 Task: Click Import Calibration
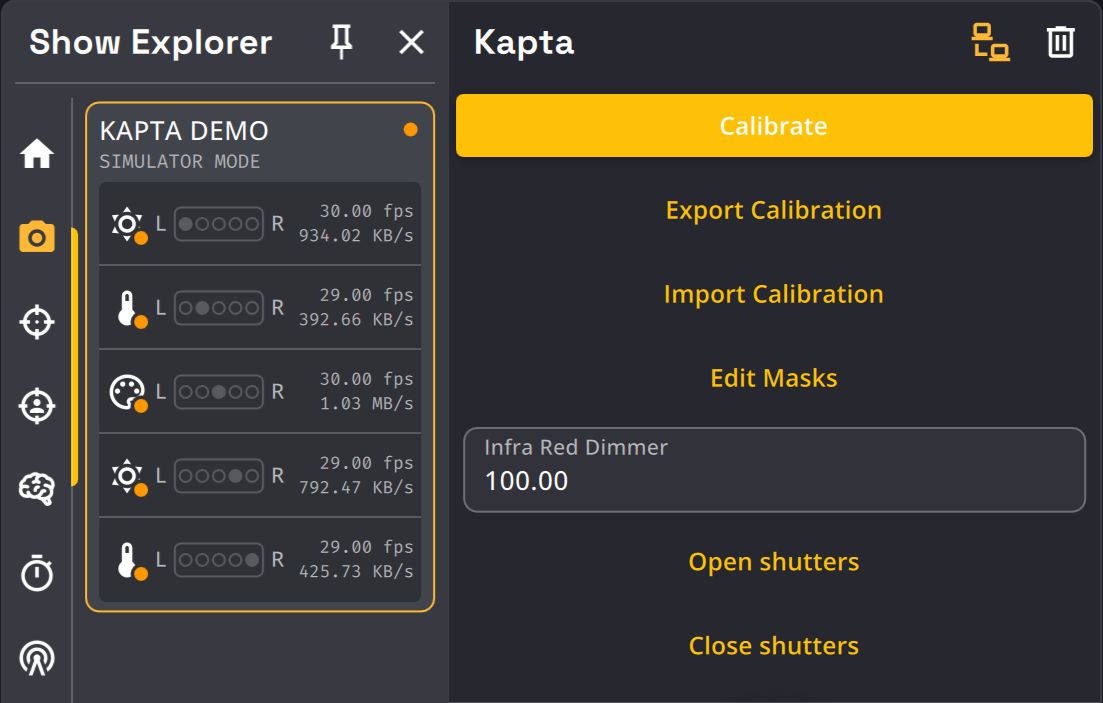tap(773, 294)
